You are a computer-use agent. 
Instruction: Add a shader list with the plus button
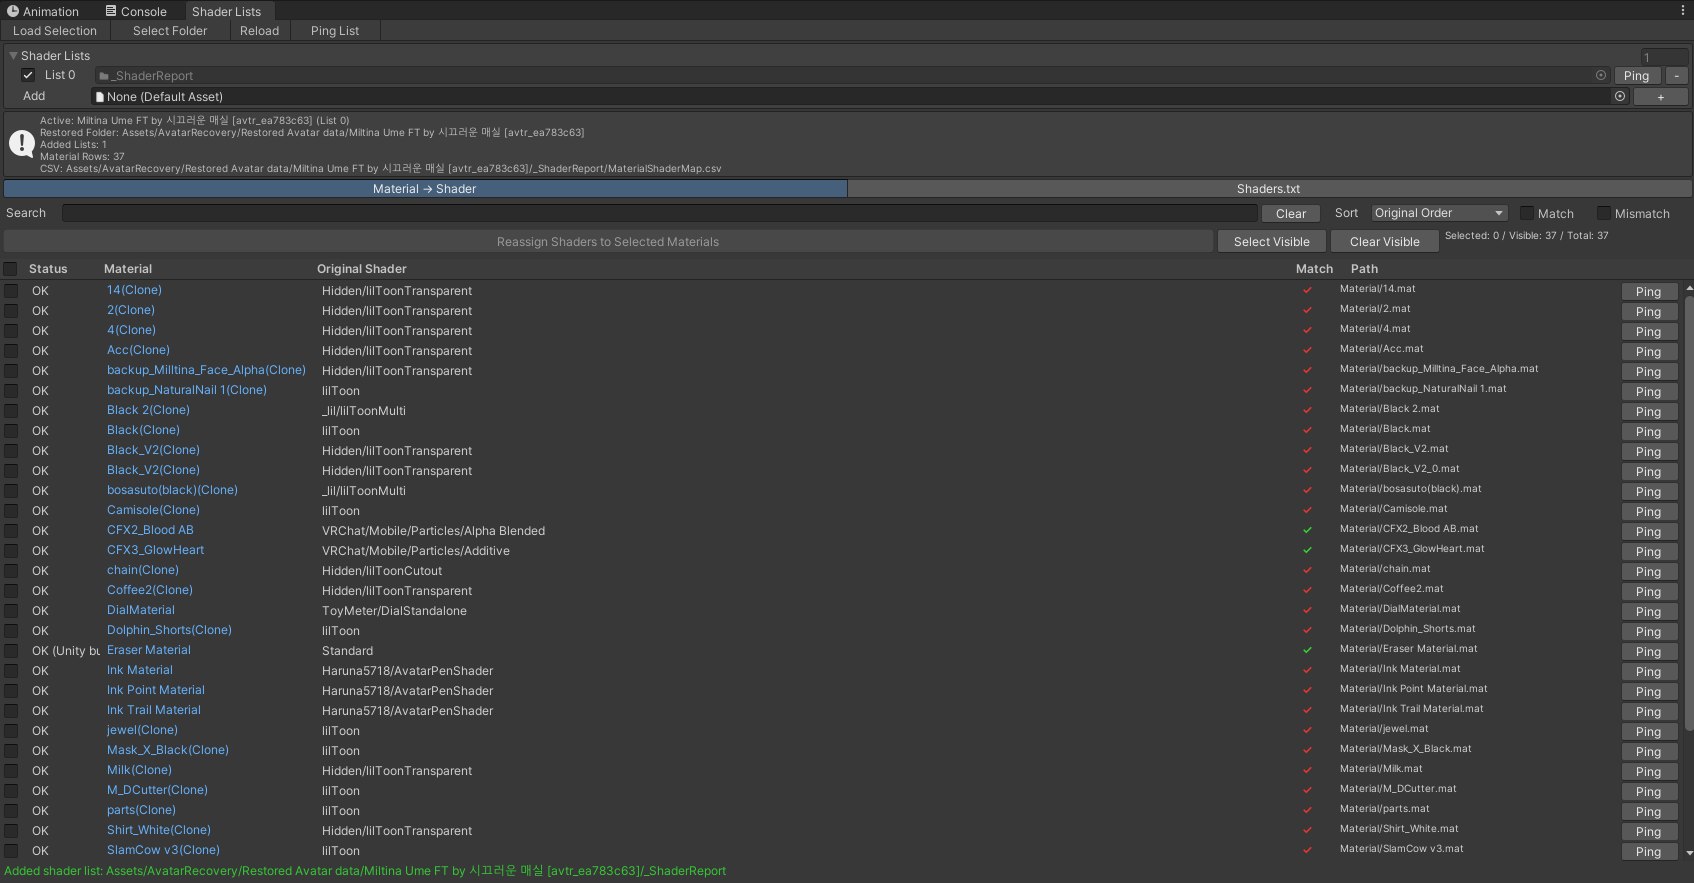tap(1661, 97)
